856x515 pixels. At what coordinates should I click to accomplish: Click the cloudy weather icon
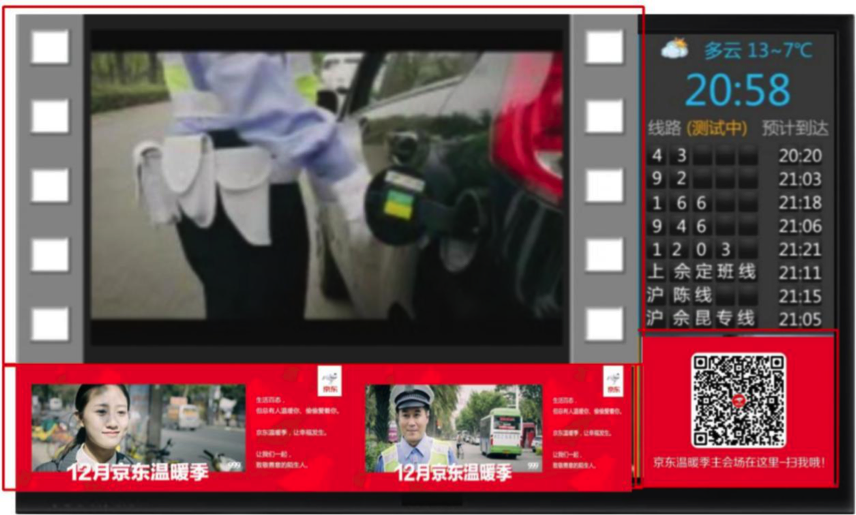click(x=675, y=48)
